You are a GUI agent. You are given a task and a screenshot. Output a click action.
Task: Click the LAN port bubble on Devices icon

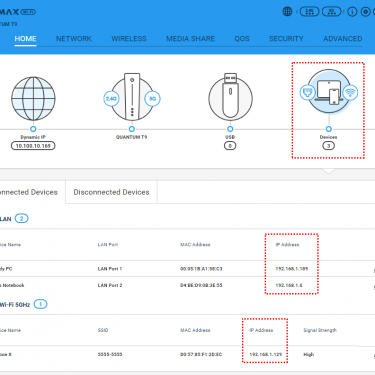307,92
